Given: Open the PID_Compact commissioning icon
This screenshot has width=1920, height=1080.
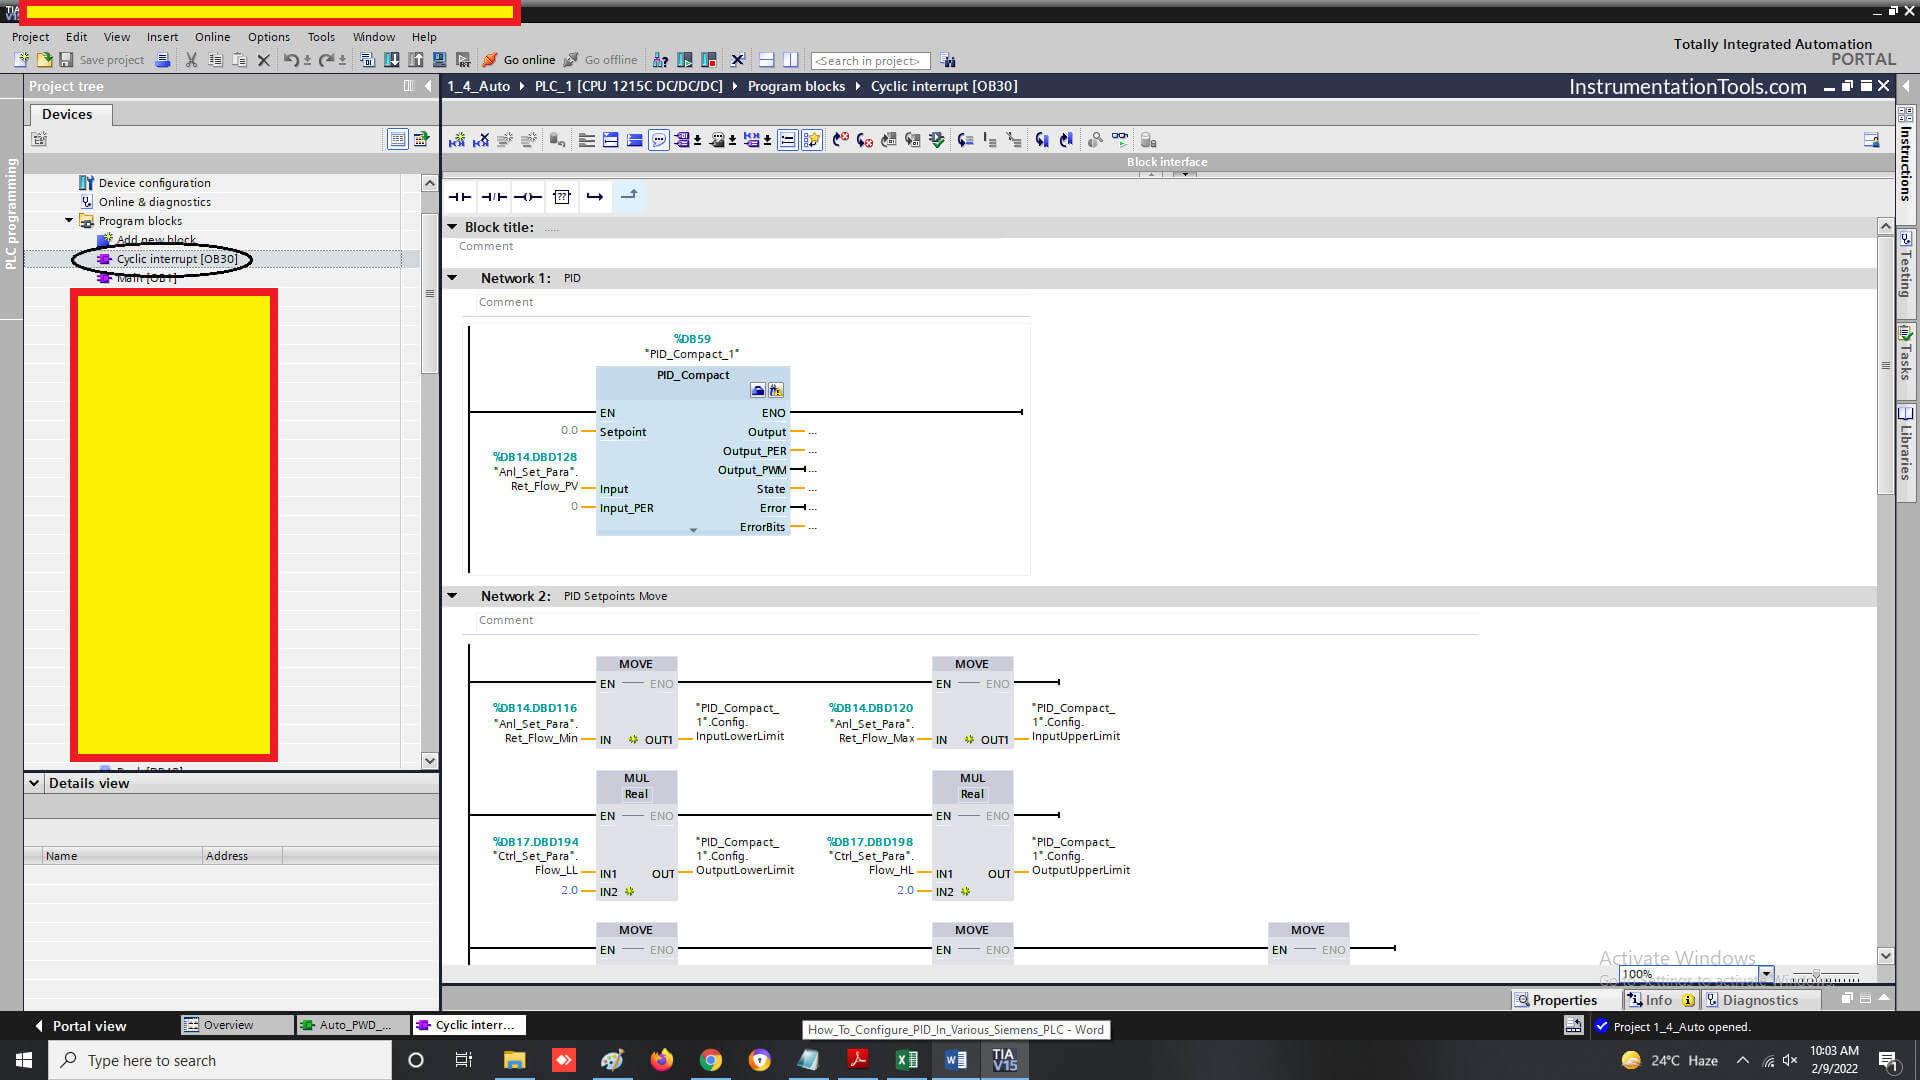Looking at the screenshot, I should 777,390.
